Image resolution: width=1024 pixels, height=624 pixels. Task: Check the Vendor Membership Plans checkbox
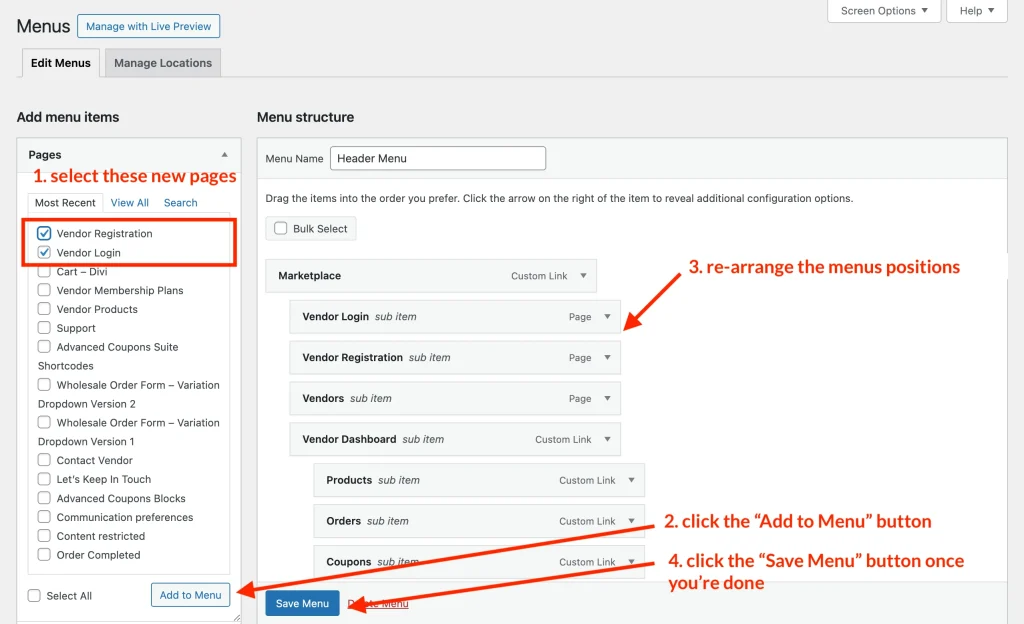tap(44, 291)
